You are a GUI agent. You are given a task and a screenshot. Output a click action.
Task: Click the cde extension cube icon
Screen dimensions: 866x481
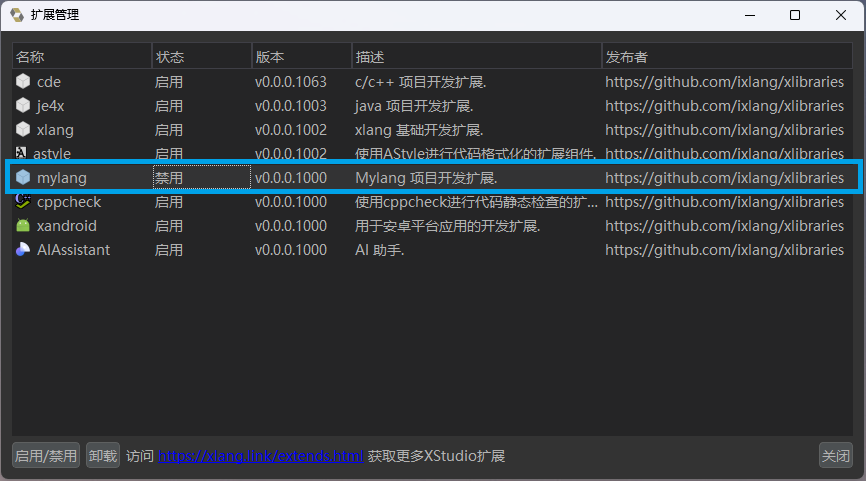pyautogui.click(x=23, y=81)
